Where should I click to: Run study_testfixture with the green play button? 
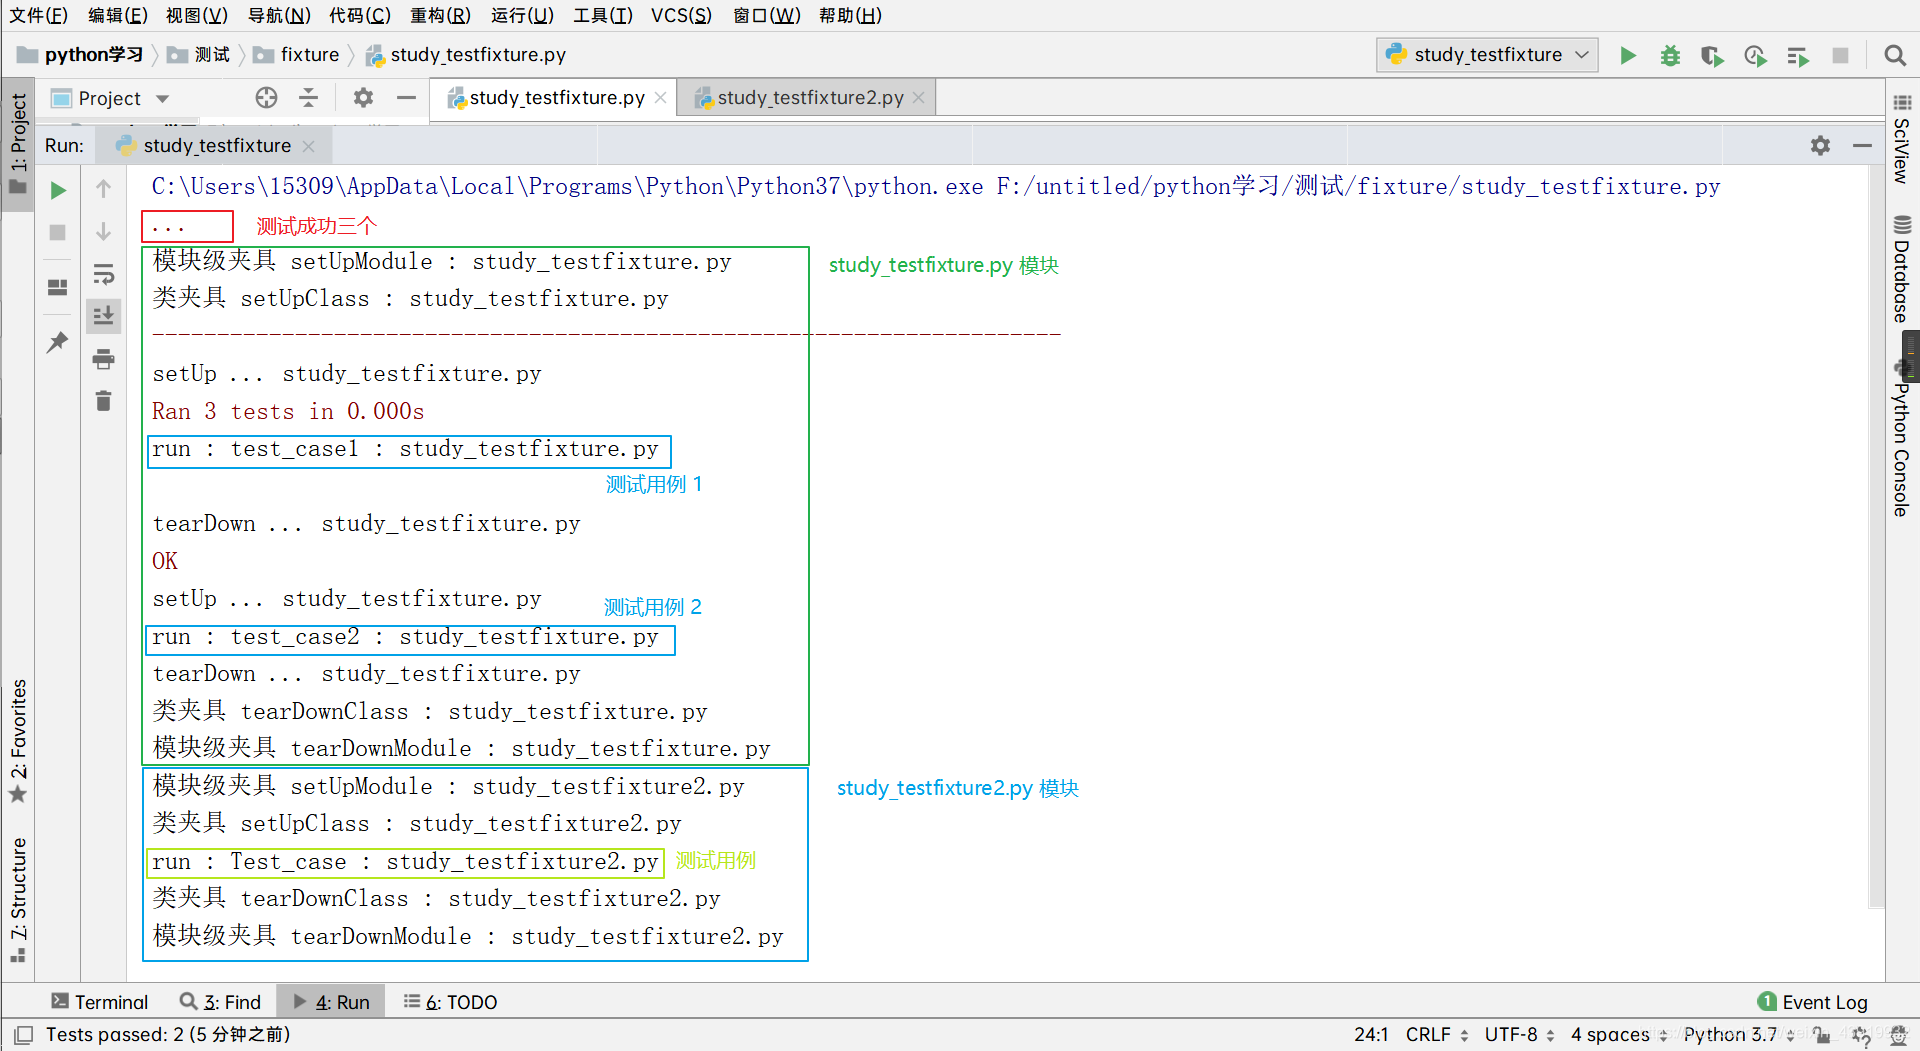(x=1628, y=55)
